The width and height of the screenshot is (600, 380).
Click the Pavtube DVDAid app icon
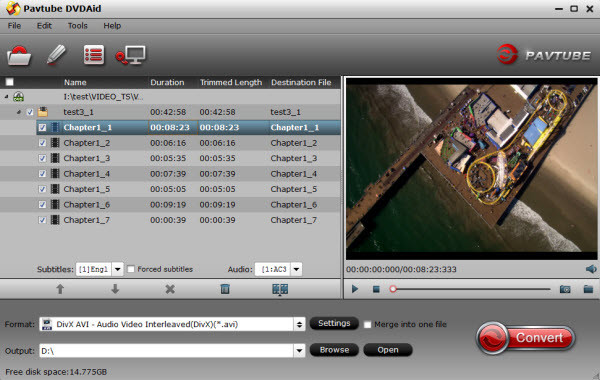(13, 8)
